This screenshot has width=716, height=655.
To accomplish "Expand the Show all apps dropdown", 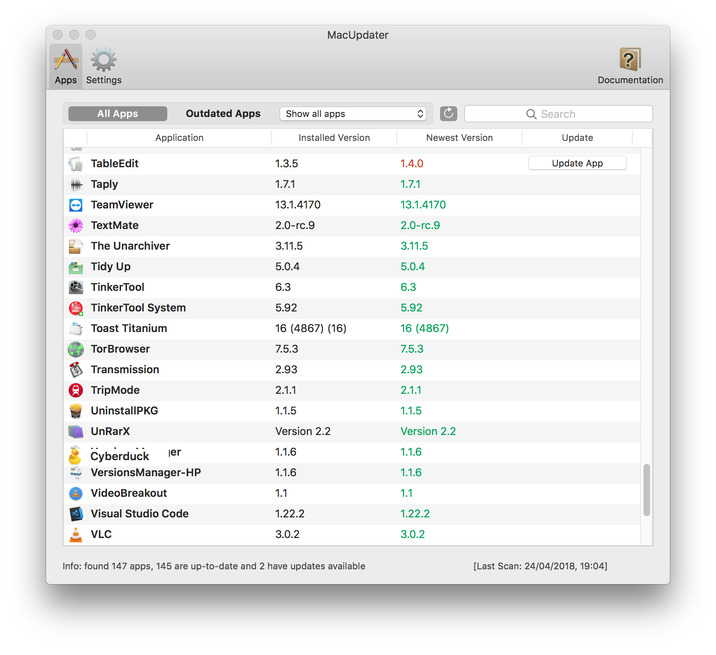I will pyautogui.click(x=353, y=114).
